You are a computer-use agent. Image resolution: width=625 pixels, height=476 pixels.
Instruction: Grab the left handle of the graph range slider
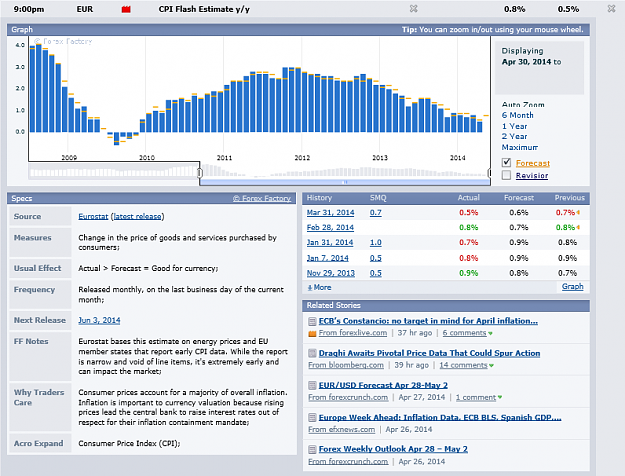tap(200, 172)
